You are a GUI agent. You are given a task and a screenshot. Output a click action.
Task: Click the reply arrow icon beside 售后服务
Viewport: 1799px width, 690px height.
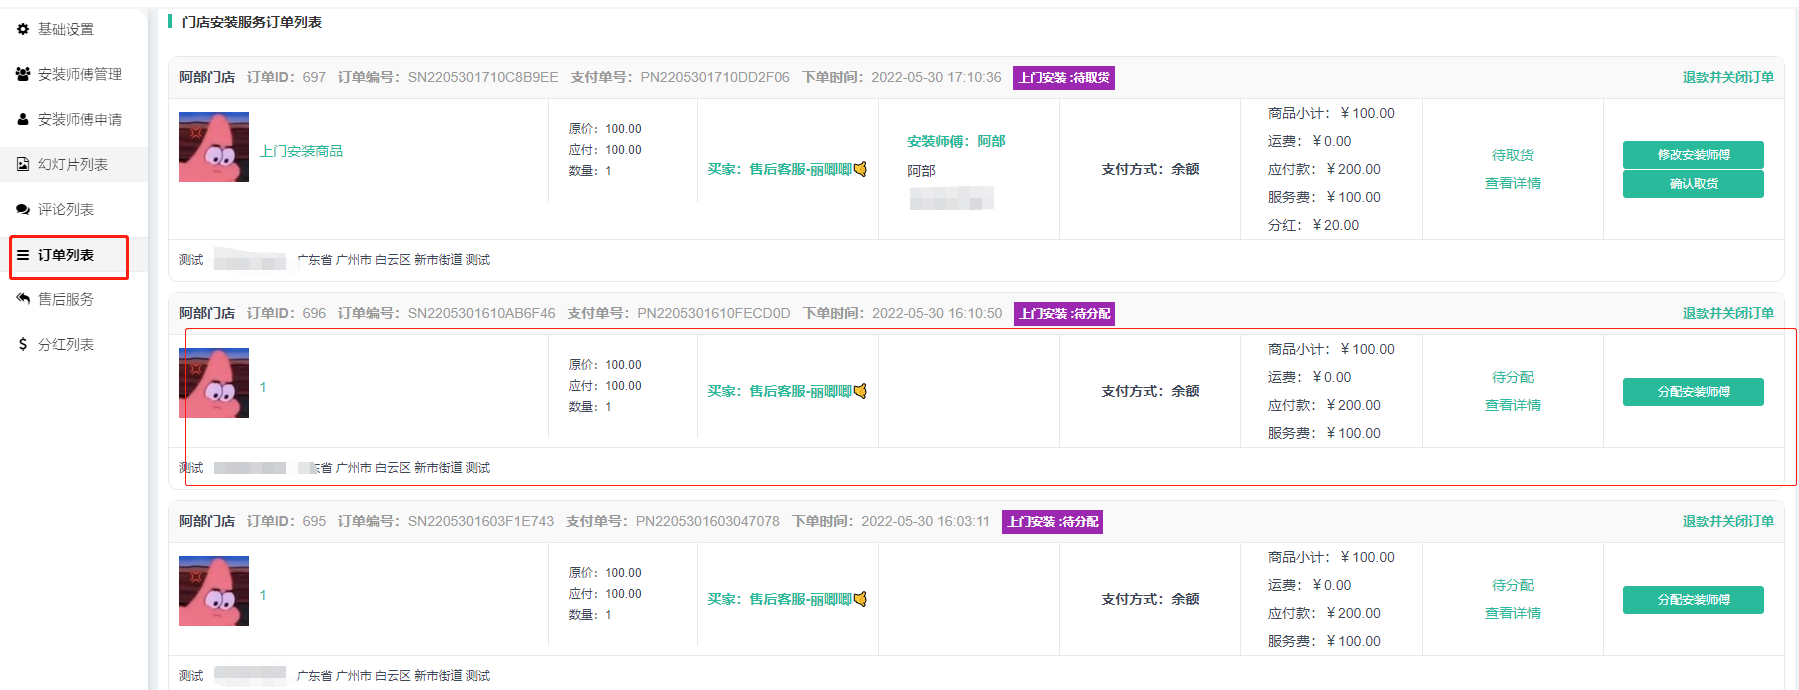point(23,299)
